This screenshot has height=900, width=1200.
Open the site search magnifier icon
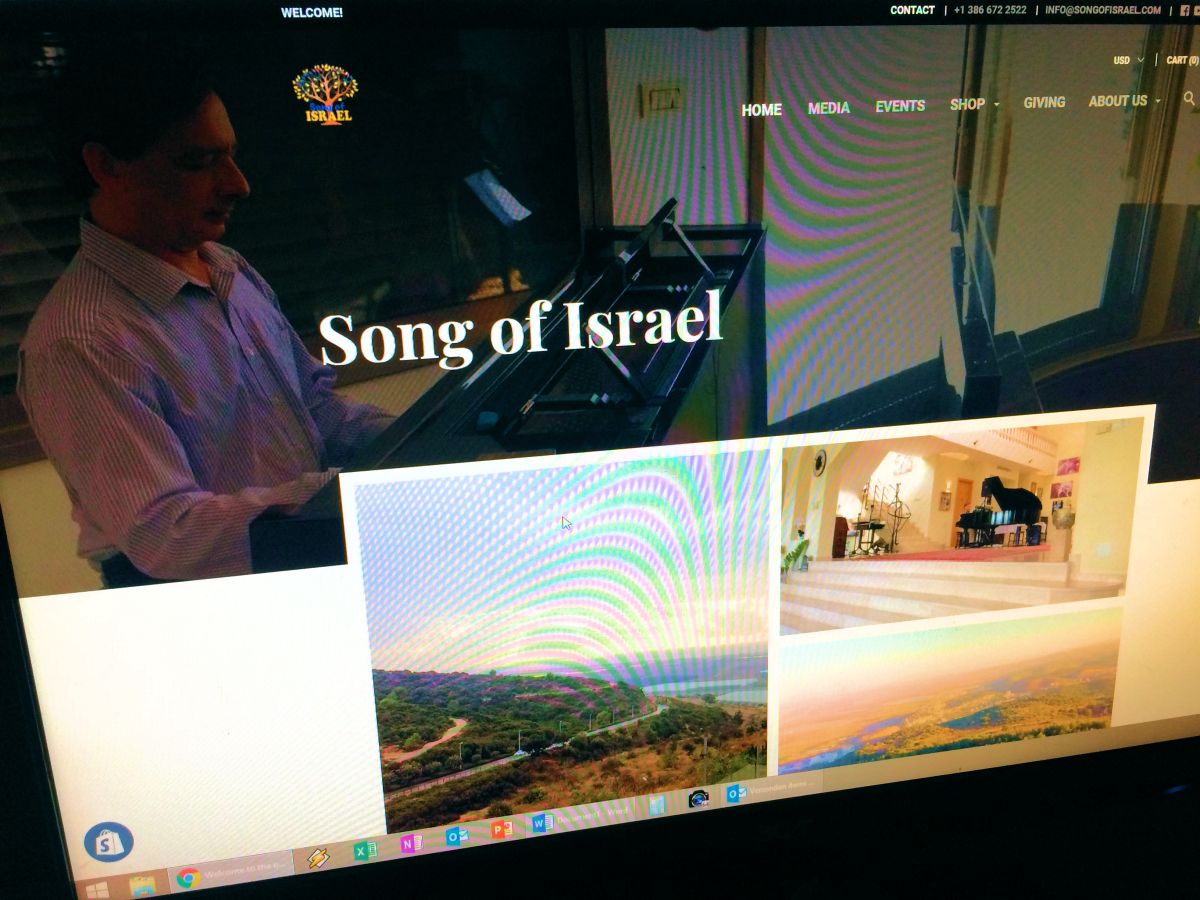coord(1188,98)
